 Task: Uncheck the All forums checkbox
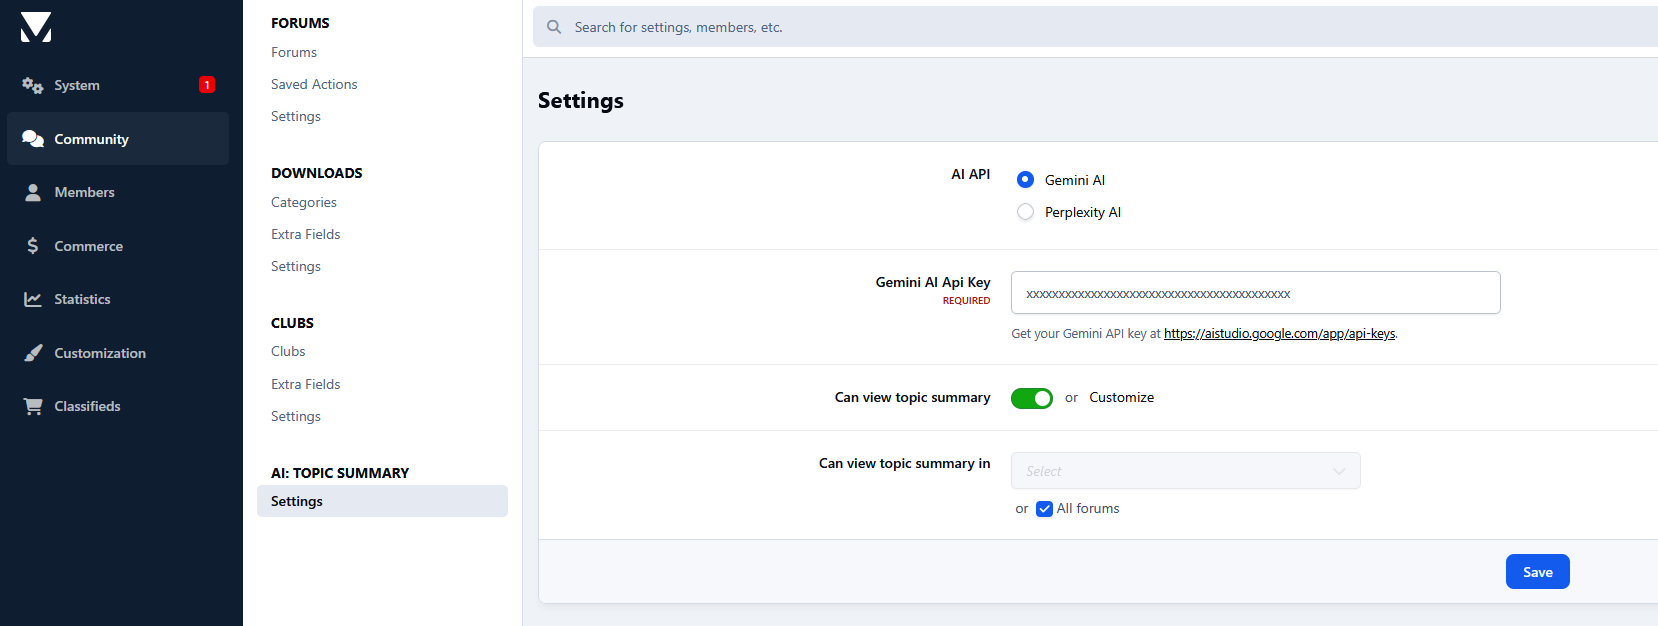pos(1044,509)
